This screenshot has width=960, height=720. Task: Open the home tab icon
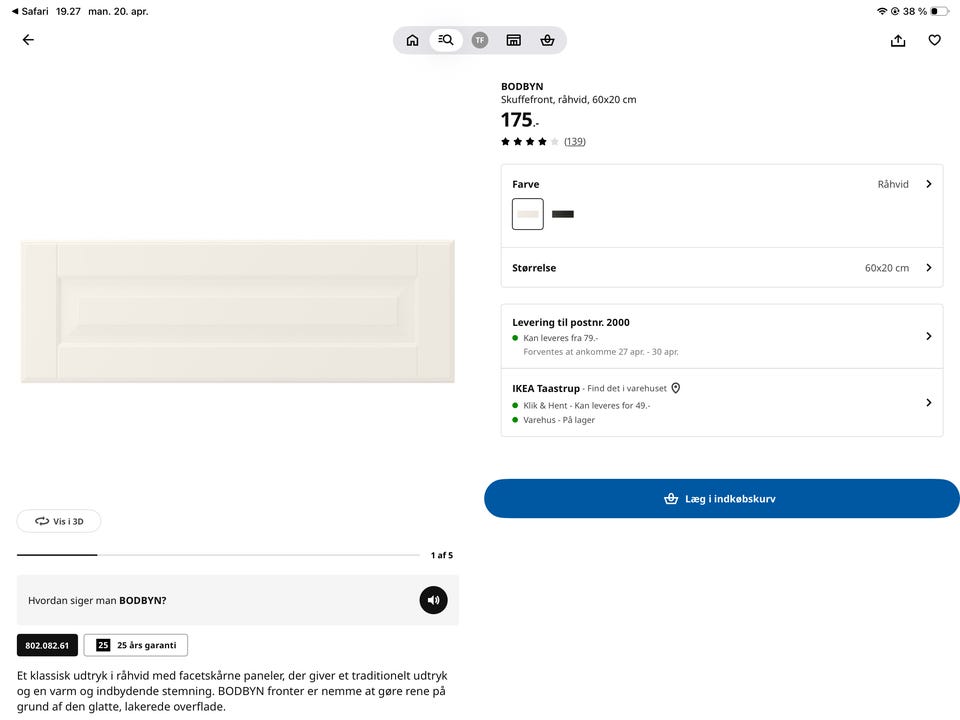[x=412, y=40]
